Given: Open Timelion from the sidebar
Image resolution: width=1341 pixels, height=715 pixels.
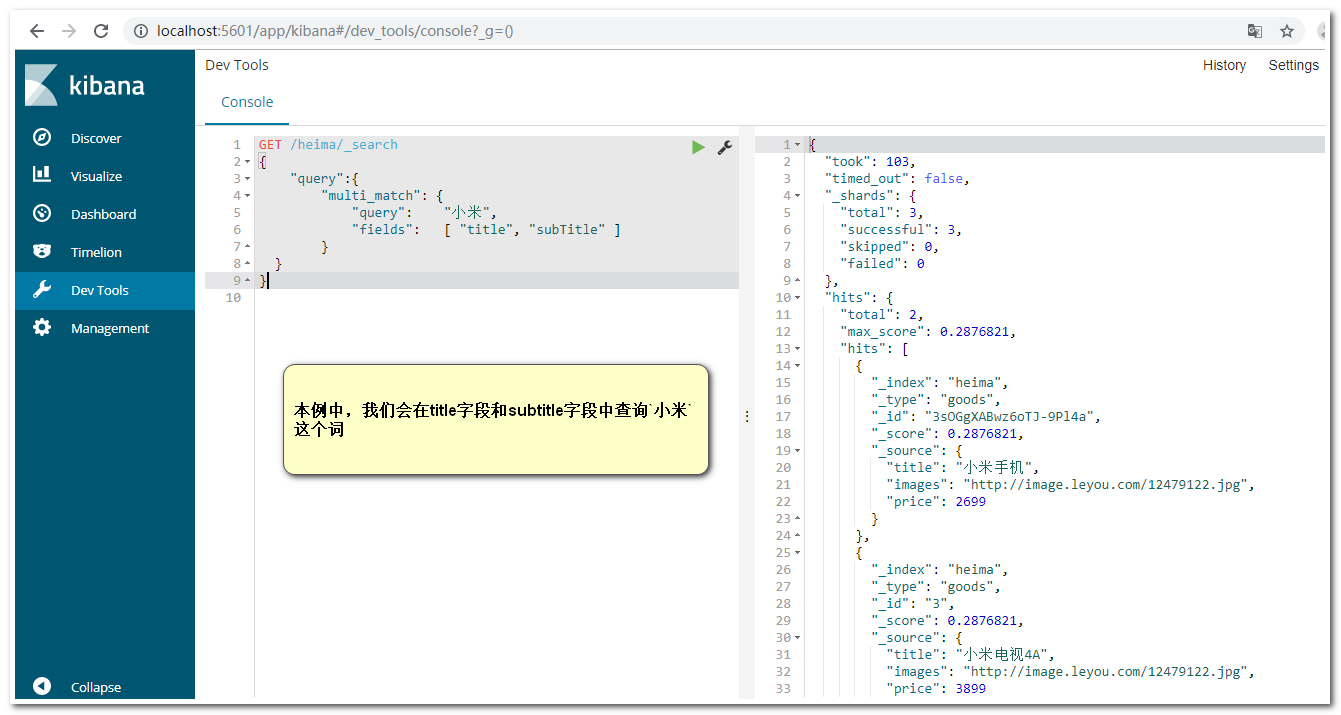Looking at the screenshot, I should pos(96,252).
